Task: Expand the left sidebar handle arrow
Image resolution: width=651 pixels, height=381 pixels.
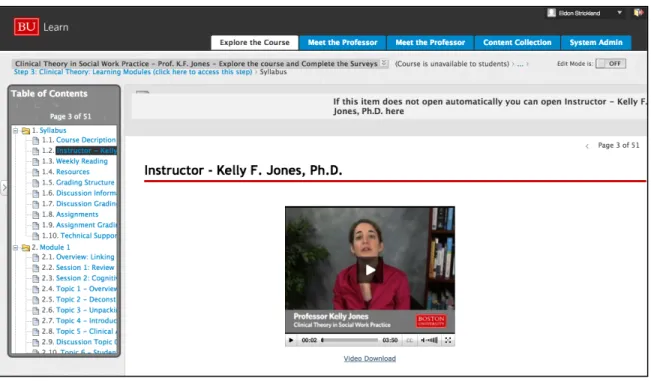Action: 4,188
